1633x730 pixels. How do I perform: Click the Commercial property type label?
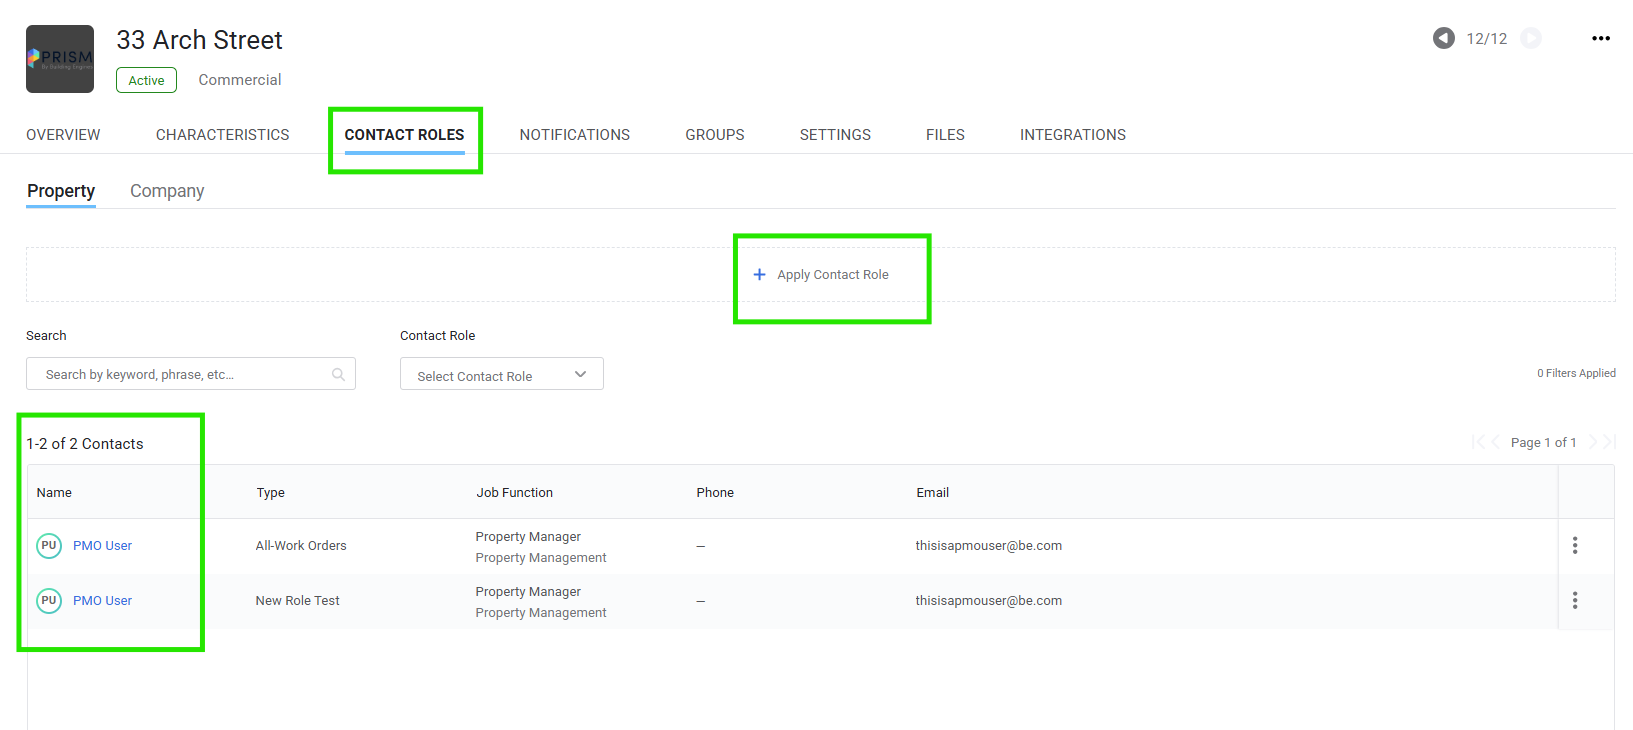click(x=240, y=80)
